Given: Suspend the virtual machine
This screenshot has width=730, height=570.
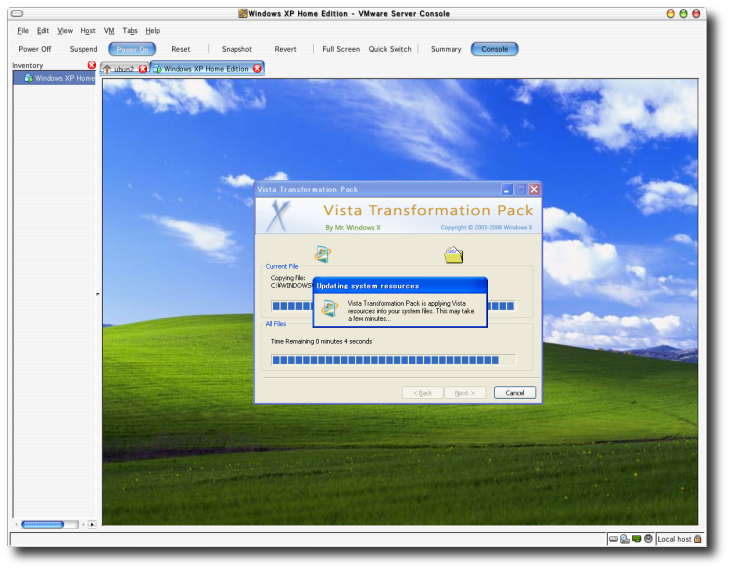Looking at the screenshot, I should click(83, 49).
